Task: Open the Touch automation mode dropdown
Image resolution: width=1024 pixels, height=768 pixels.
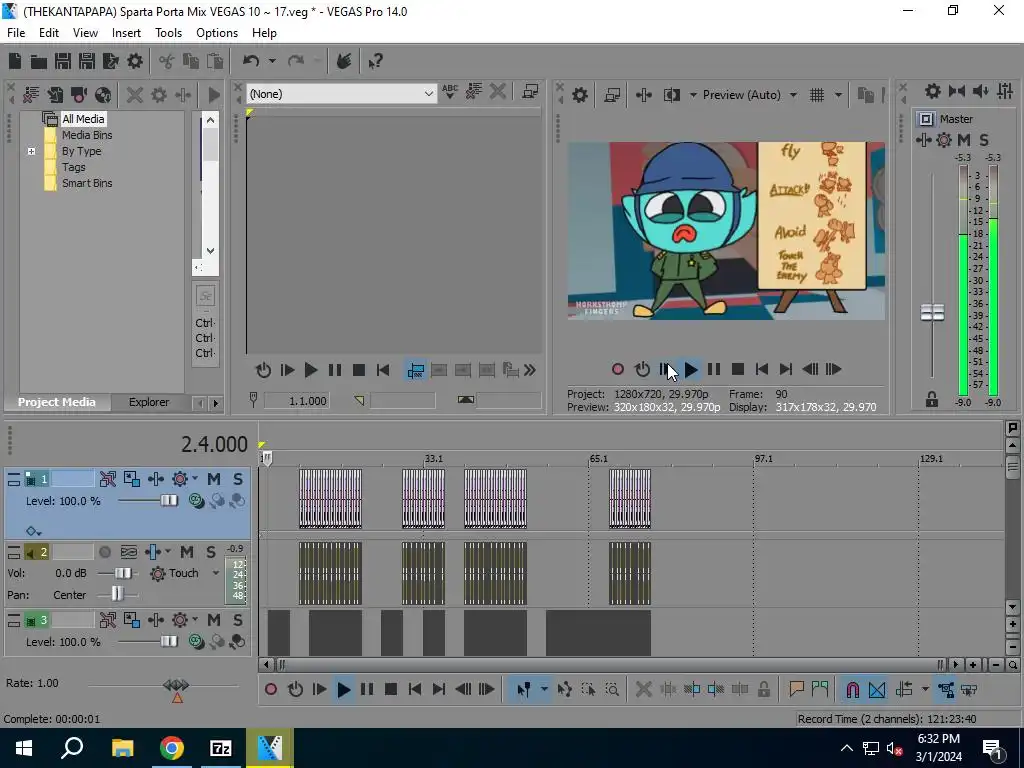Action: (x=216, y=573)
